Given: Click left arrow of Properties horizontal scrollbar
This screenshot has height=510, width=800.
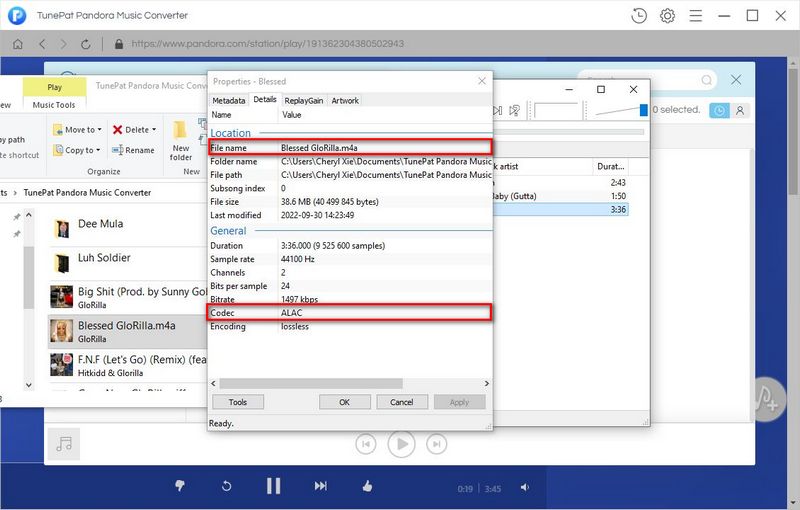Looking at the screenshot, I should point(213,383).
